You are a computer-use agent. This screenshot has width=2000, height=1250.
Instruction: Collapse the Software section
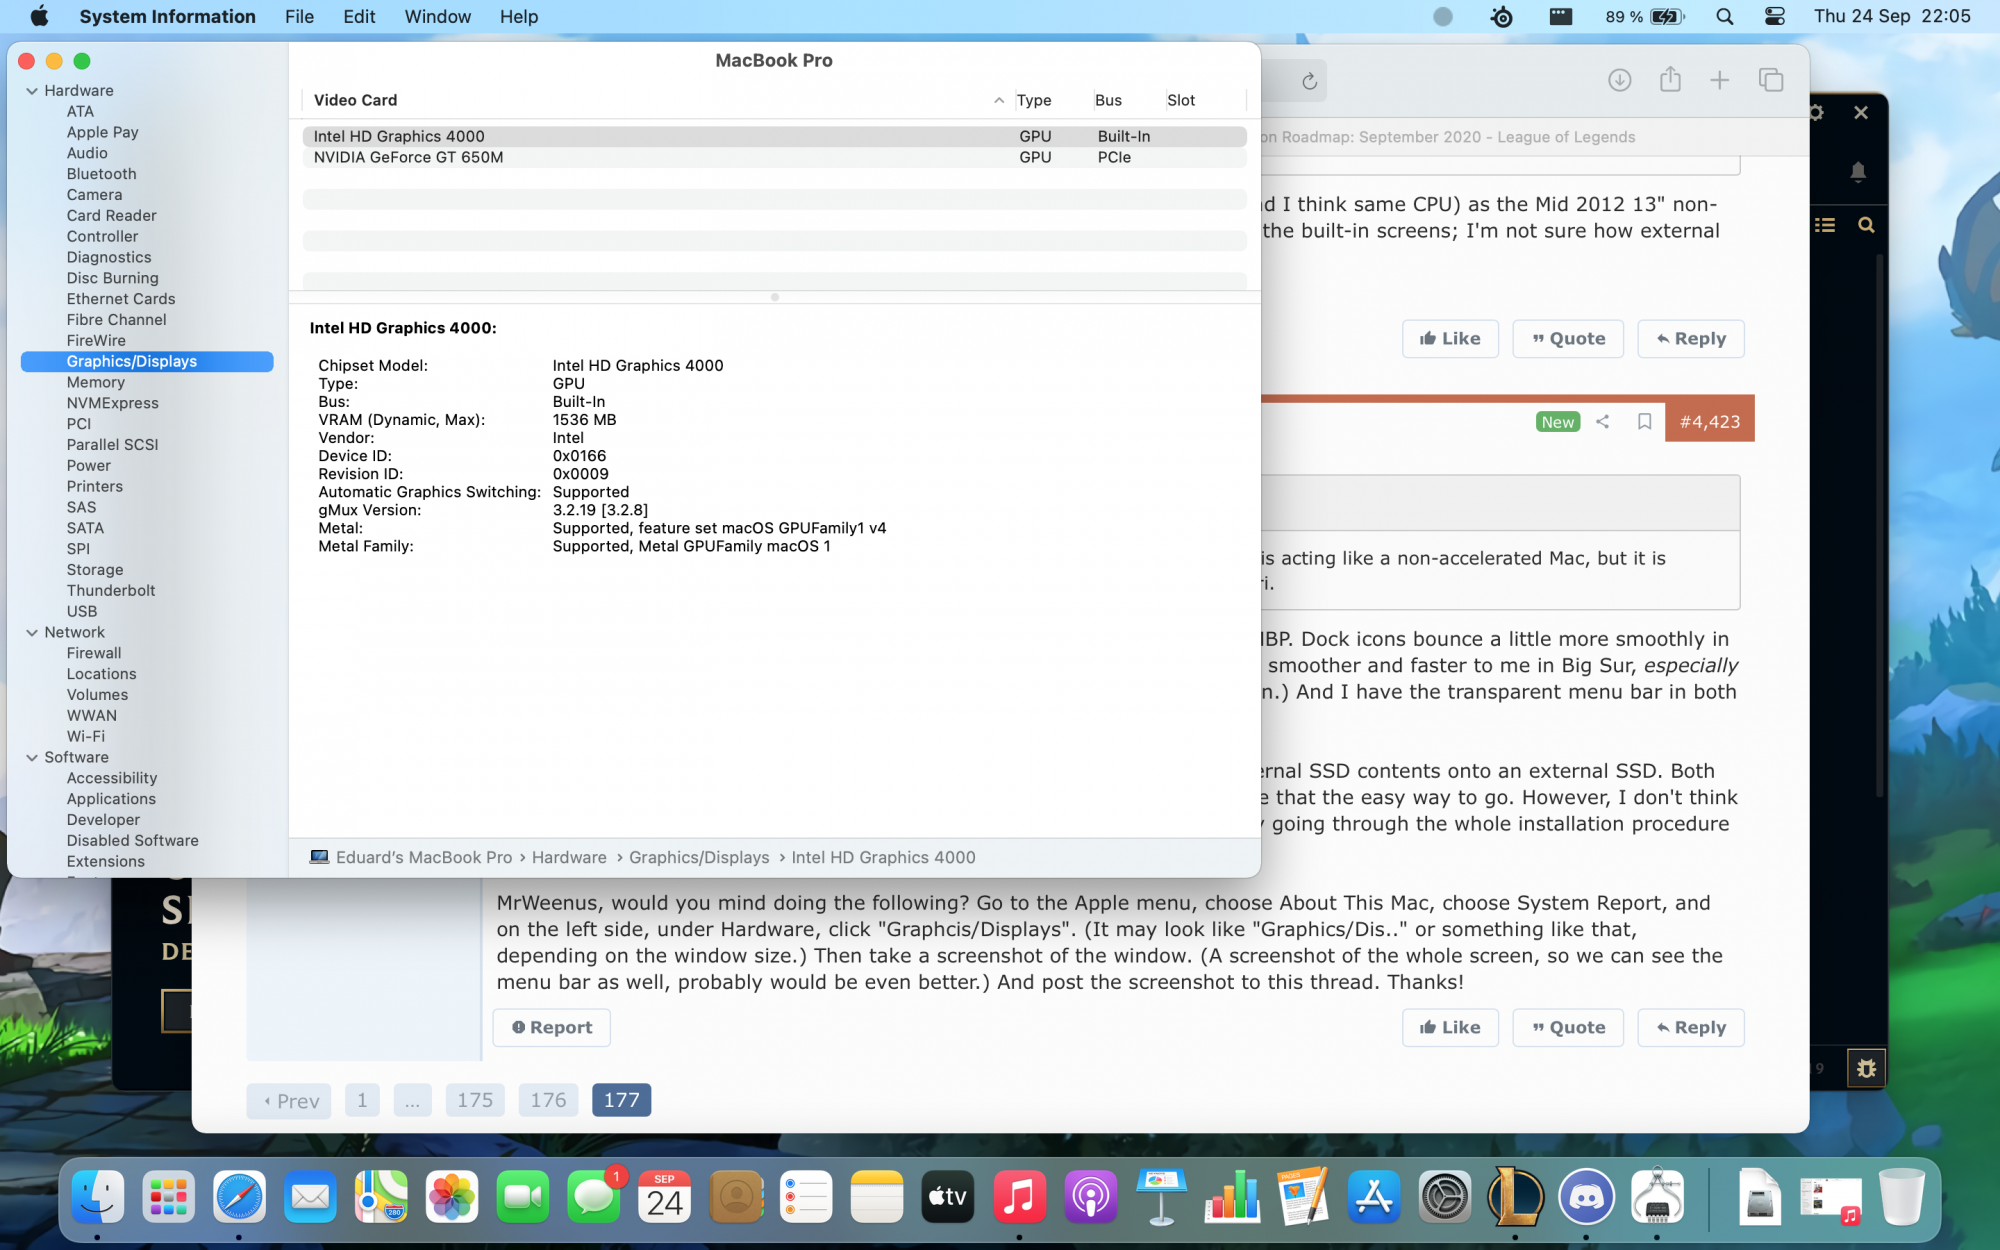coord(32,757)
